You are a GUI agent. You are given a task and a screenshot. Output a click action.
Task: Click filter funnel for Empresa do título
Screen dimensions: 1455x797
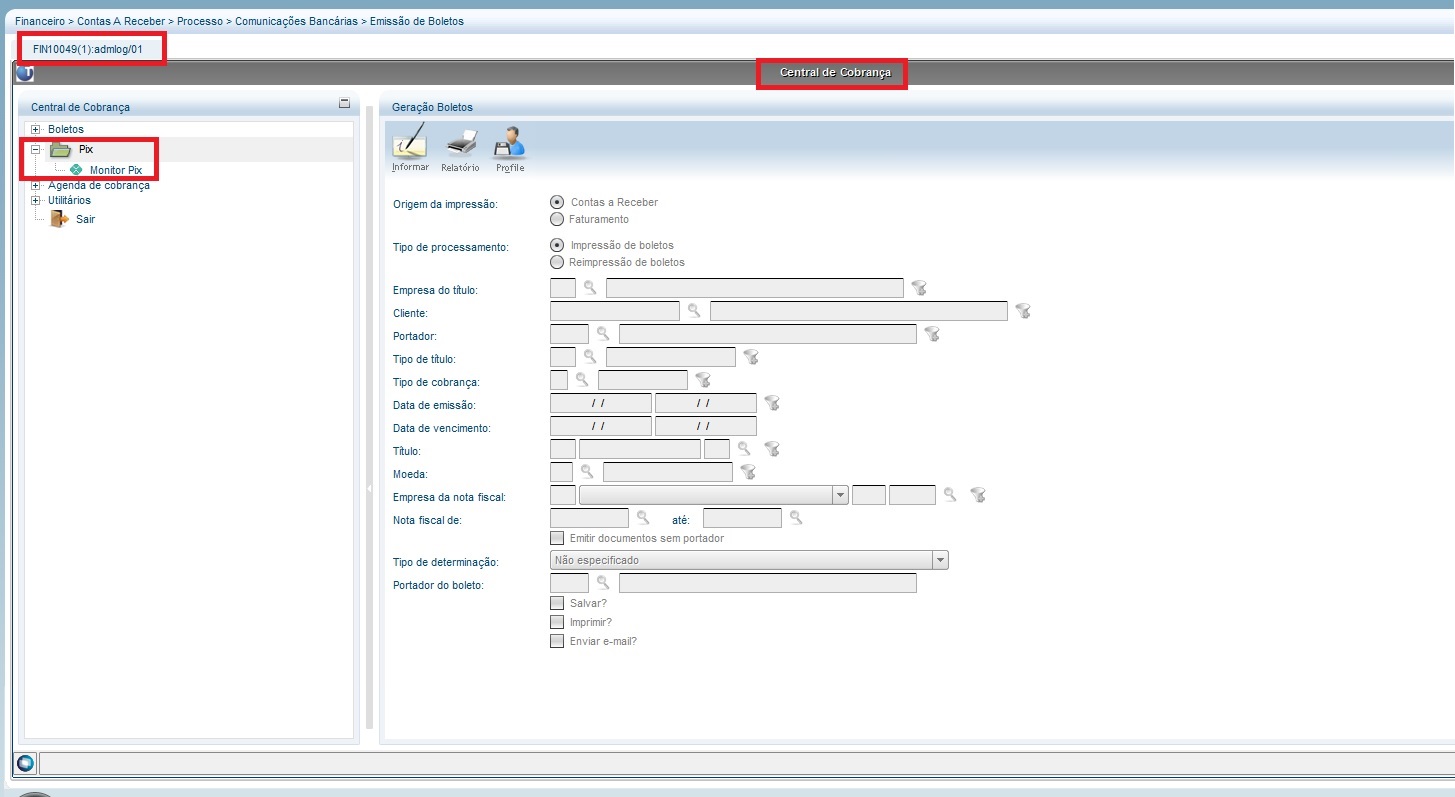tap(919, 288)
